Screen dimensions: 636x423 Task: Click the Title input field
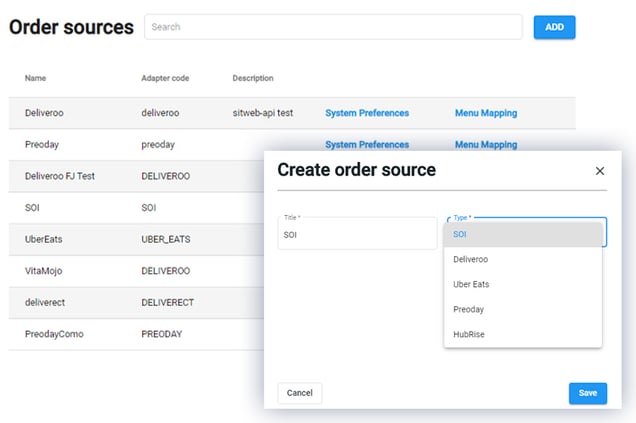click(357, 234)
